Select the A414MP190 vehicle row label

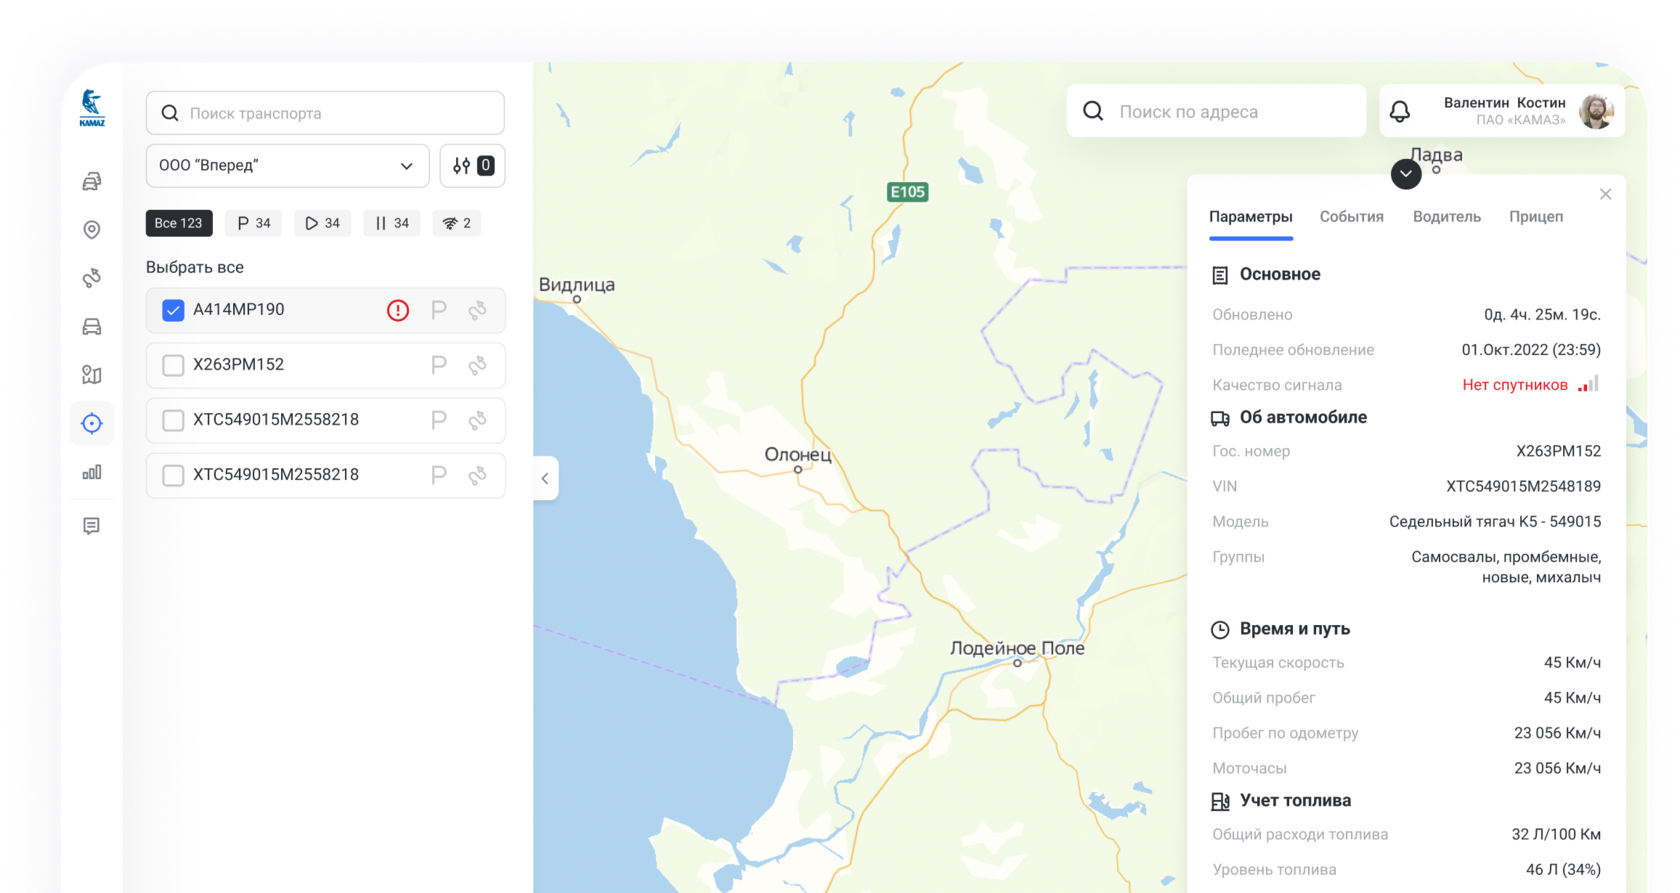pos(239,310)
